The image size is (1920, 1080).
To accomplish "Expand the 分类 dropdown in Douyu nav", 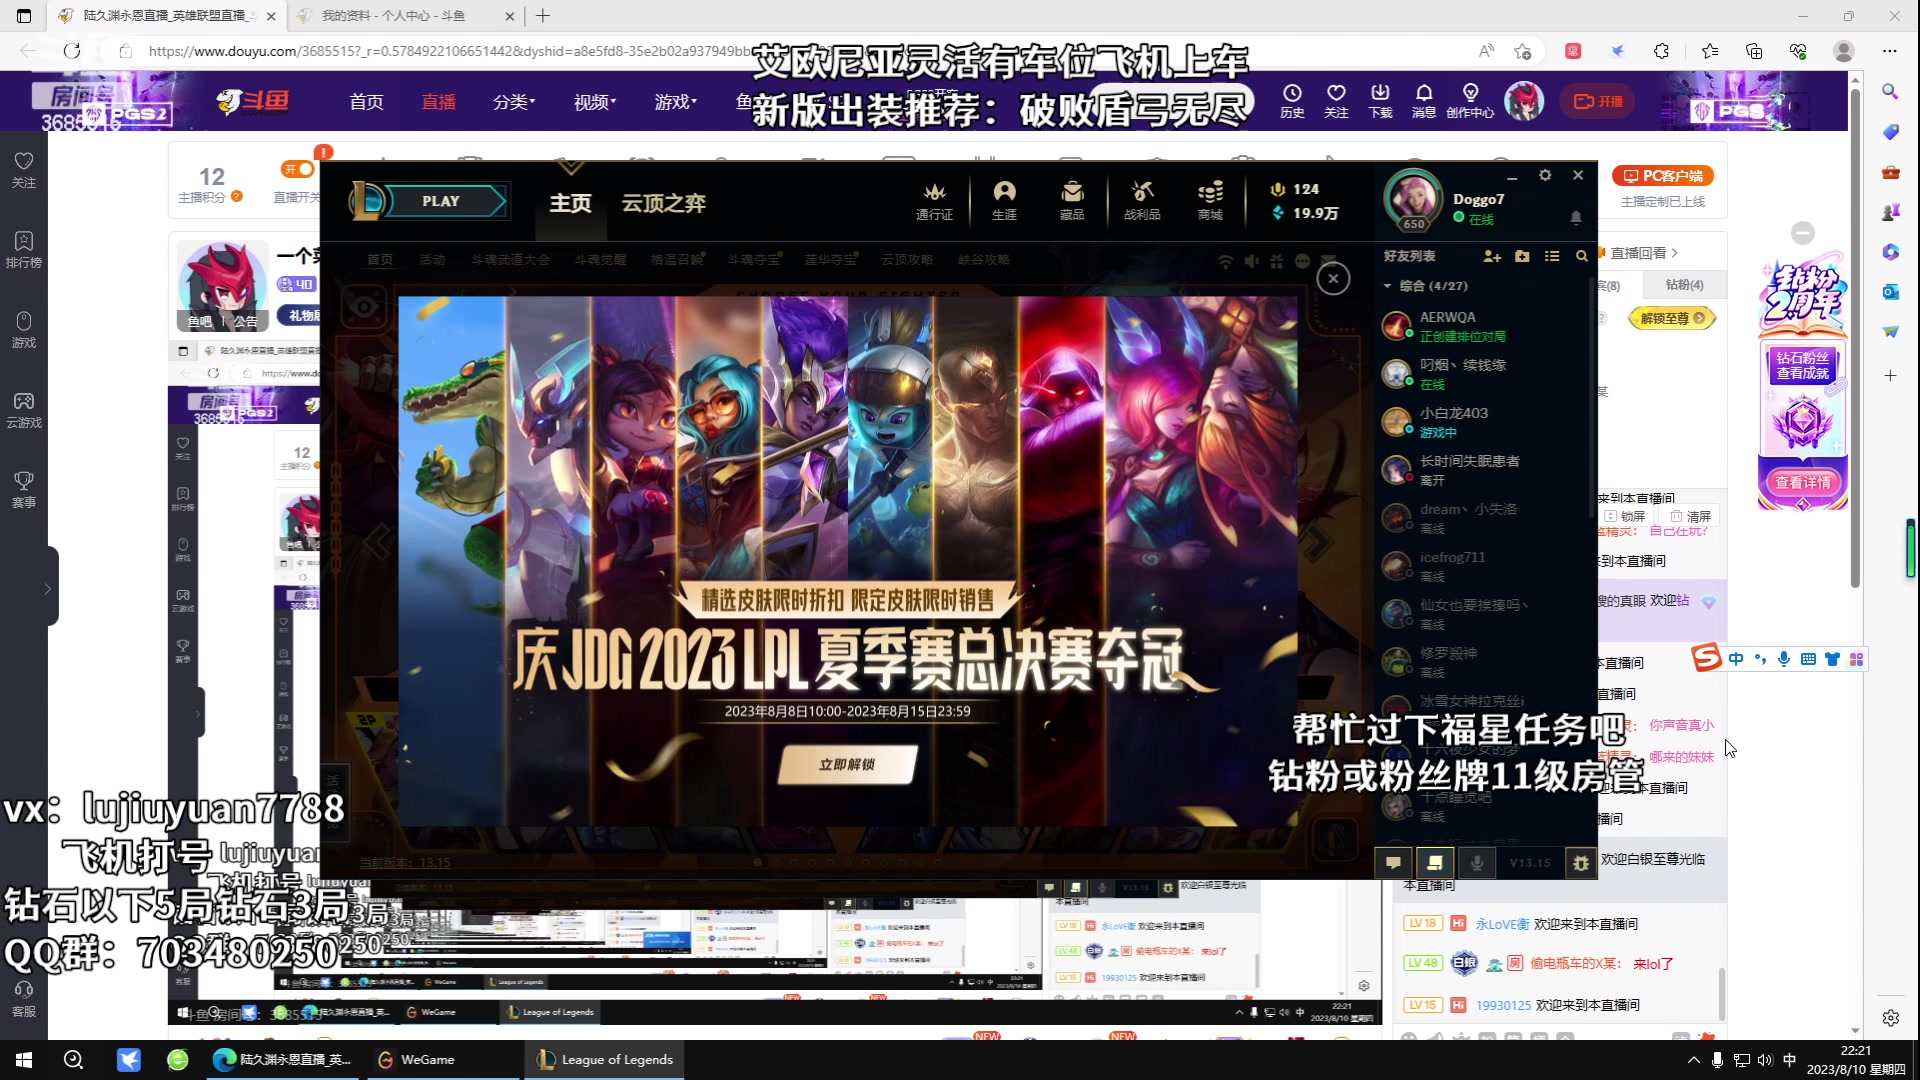I will [x=514, y=102].
